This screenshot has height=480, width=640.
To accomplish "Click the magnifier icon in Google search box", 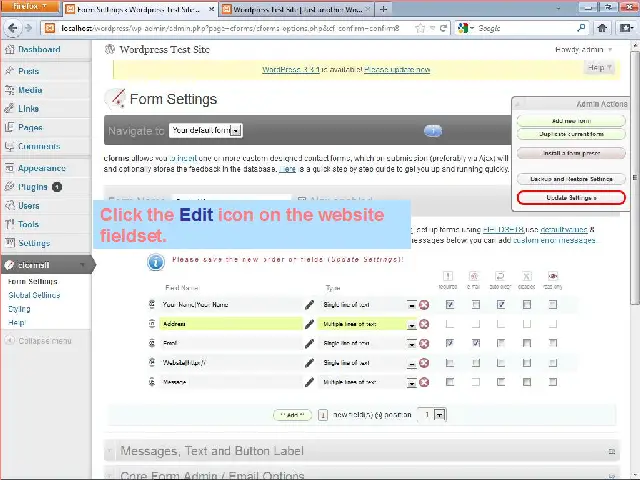I will (x=581, y=28).
